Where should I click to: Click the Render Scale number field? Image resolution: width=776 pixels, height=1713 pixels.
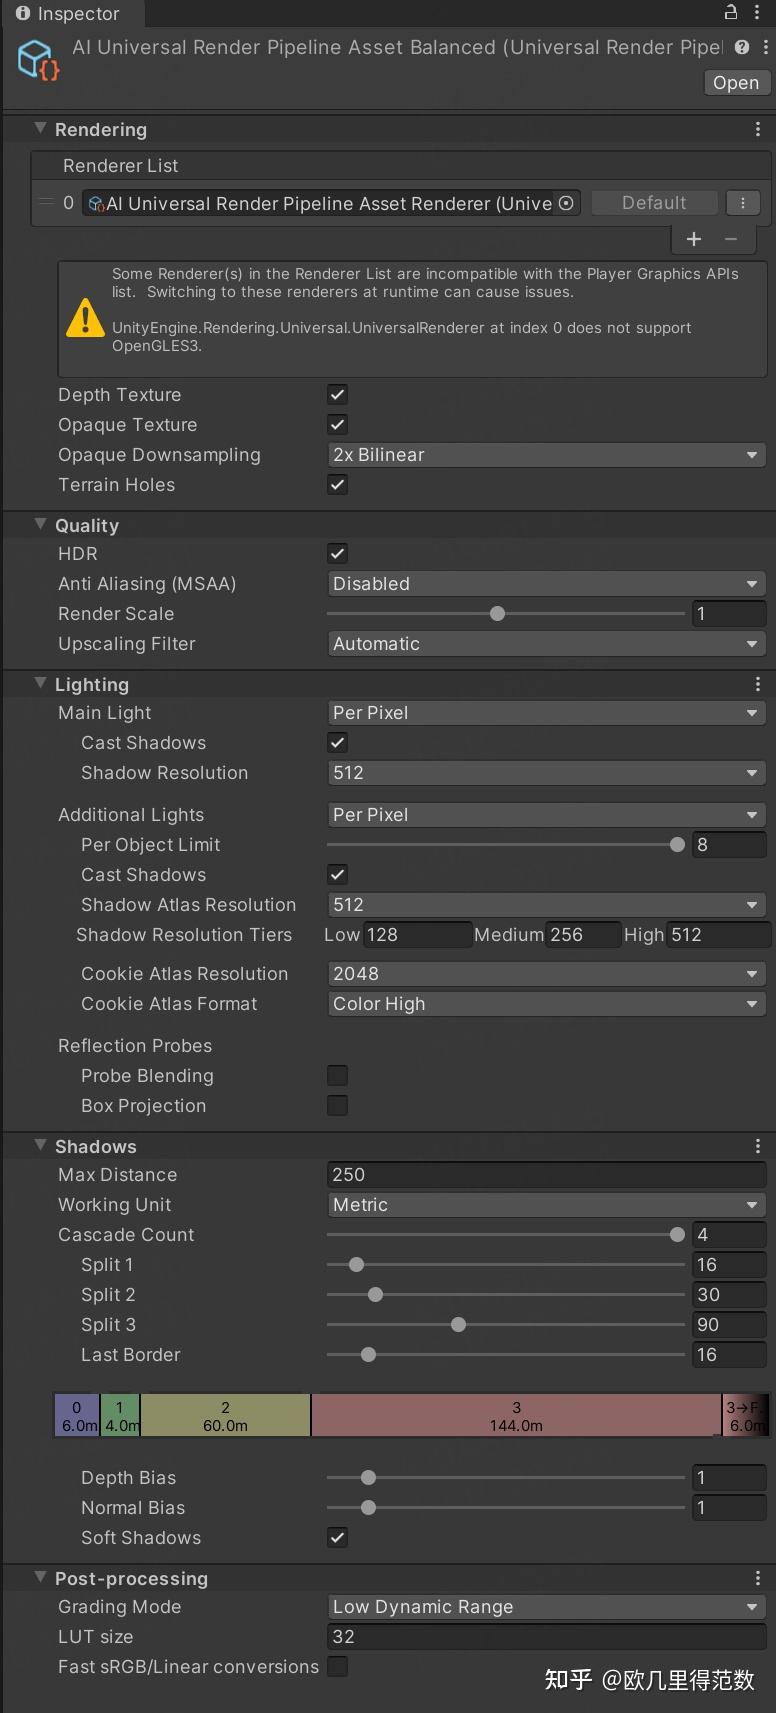click(x=729, y=614)
